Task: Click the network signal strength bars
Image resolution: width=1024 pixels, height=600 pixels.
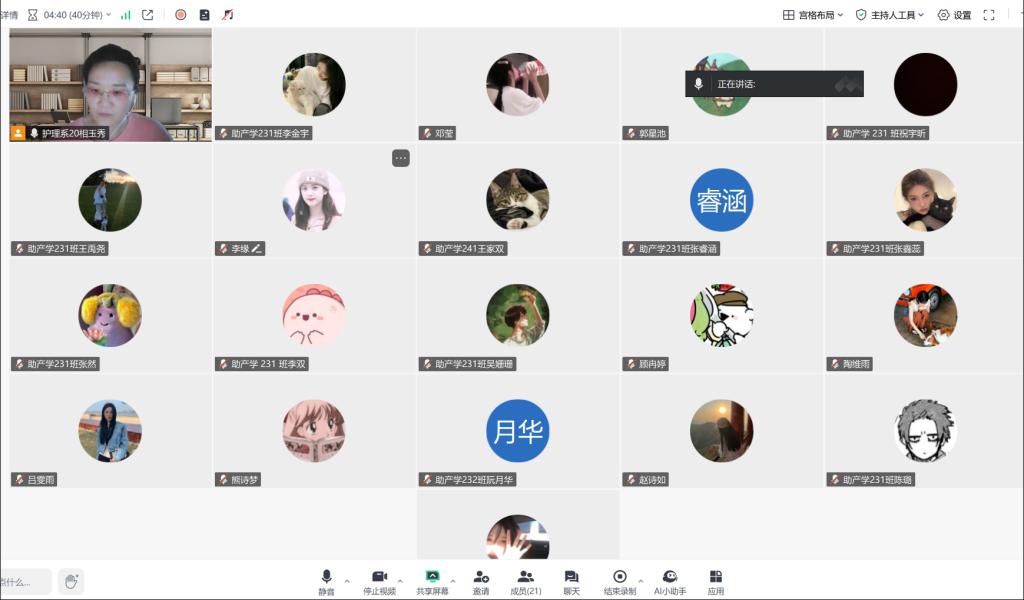Action: [126, 15]
